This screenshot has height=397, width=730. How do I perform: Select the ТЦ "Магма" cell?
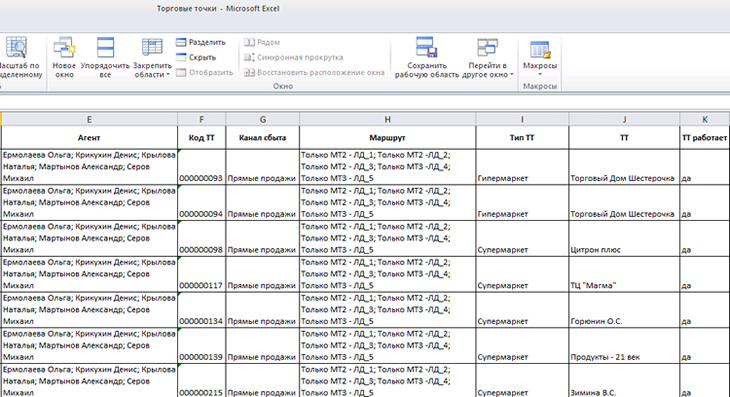point(624,274)
